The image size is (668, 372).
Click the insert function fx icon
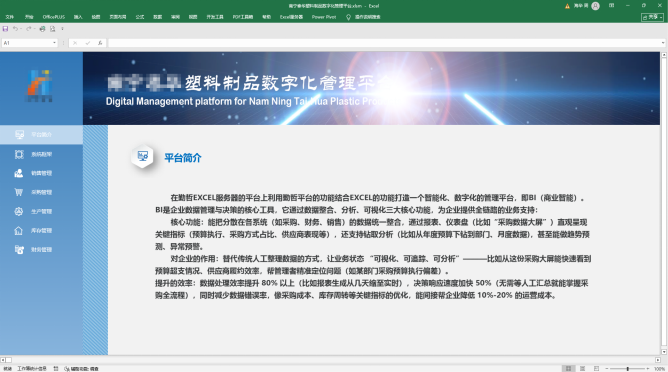100,43
